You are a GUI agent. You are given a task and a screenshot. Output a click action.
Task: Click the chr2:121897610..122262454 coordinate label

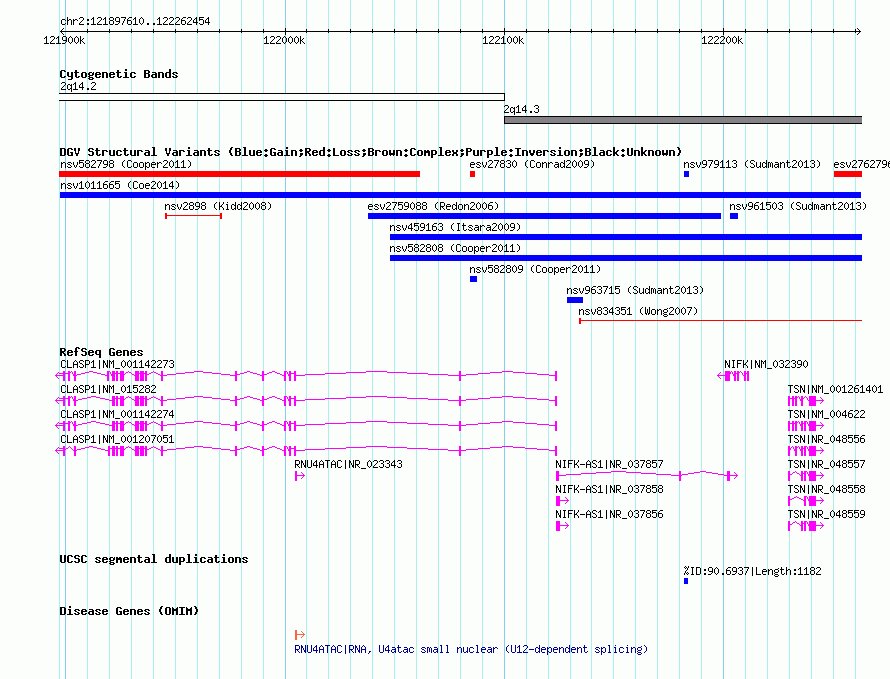click(x=135, y=21)
